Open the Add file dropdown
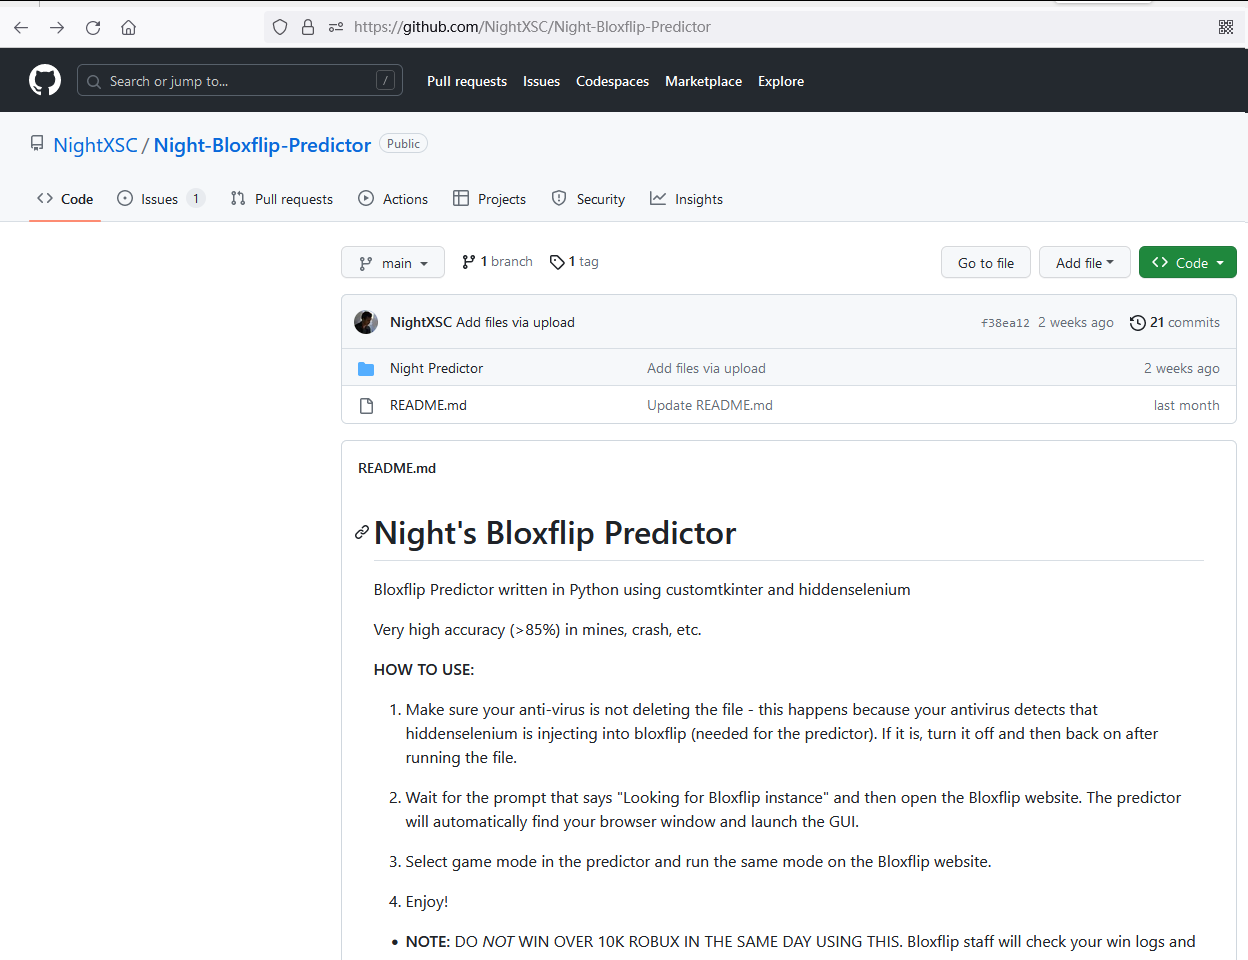1248x960 pixels. pos(1084,263)
